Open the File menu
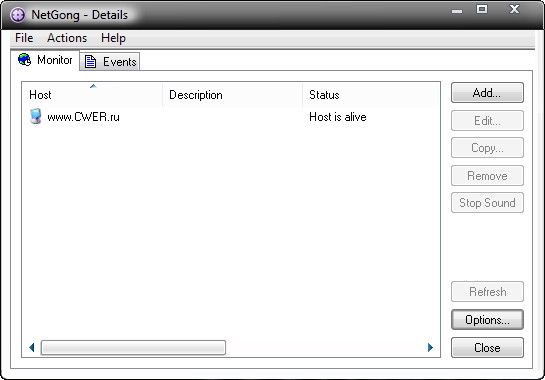Screen dimensions: 545x380 (x=24, y=38)
